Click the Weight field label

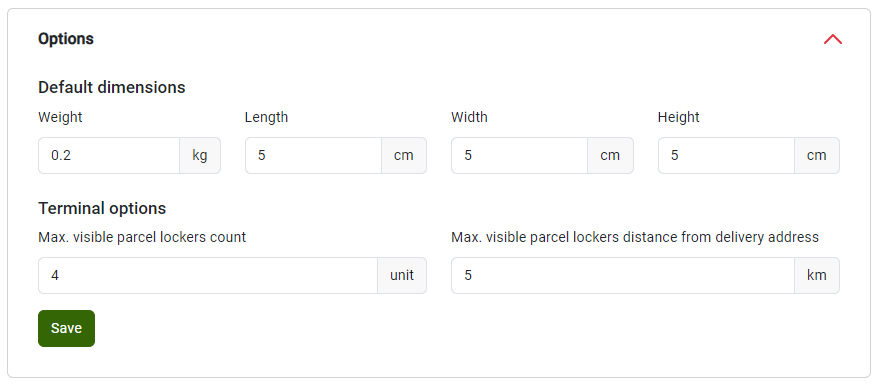tap(60, 117)
